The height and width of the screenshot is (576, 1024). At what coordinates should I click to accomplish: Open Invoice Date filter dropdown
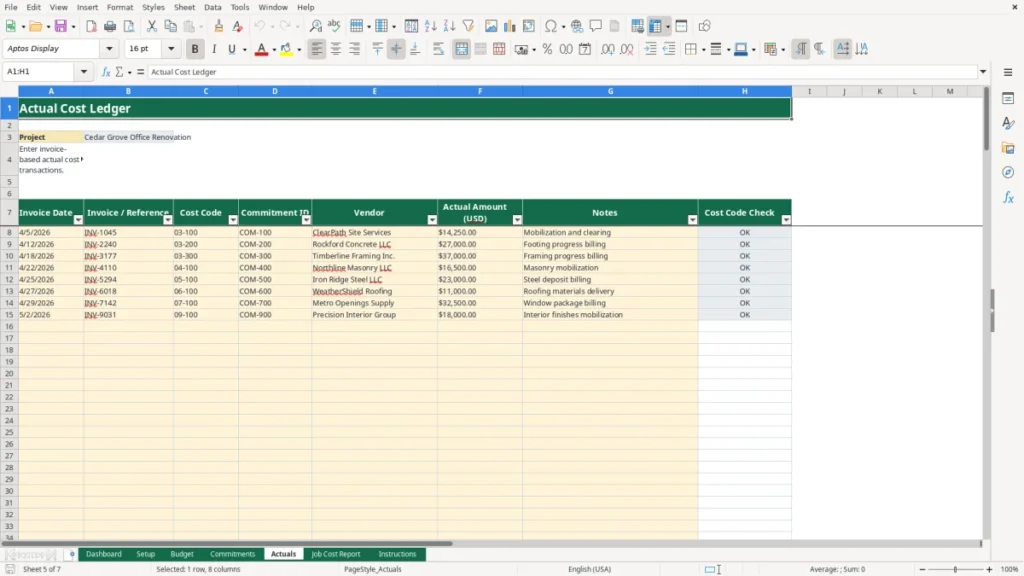click(78, 220)
